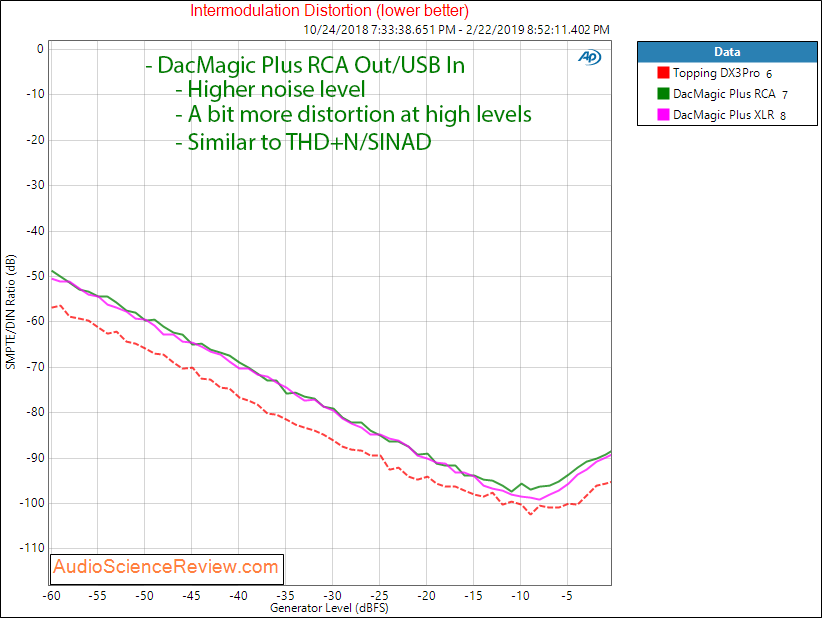Click the -35 tick on the horizontal axis
Image resolution: width=822 pixels, height=618 pixels.
point(286,596)
